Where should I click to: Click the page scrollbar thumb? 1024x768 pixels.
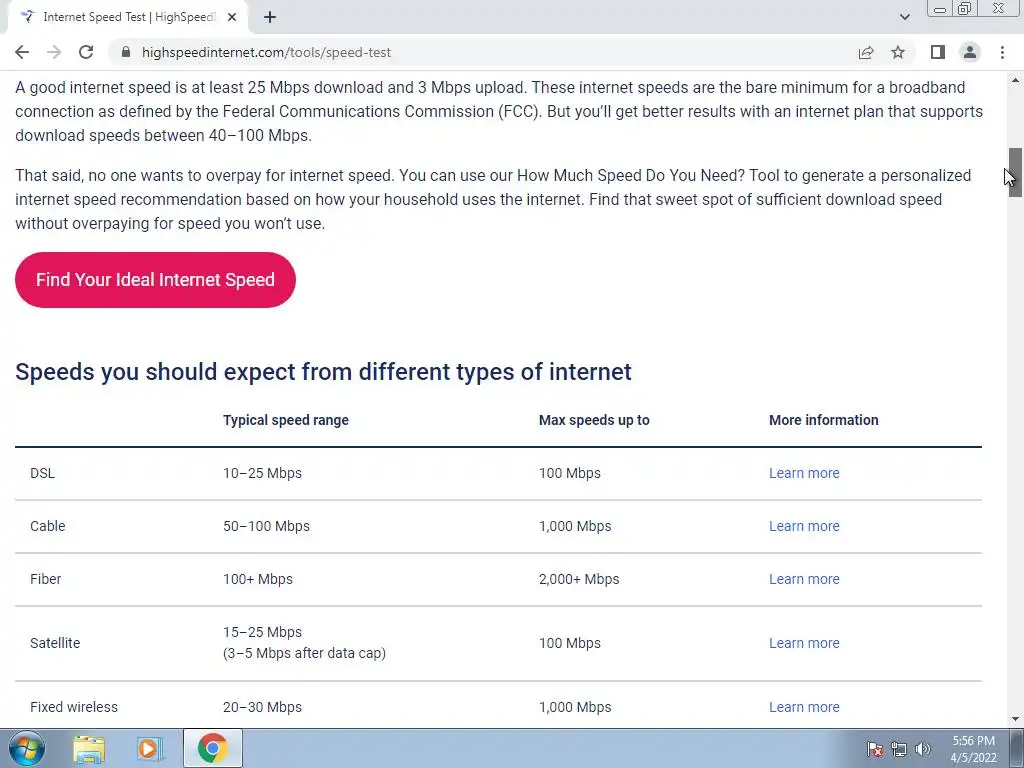(x=1015, y=172)
